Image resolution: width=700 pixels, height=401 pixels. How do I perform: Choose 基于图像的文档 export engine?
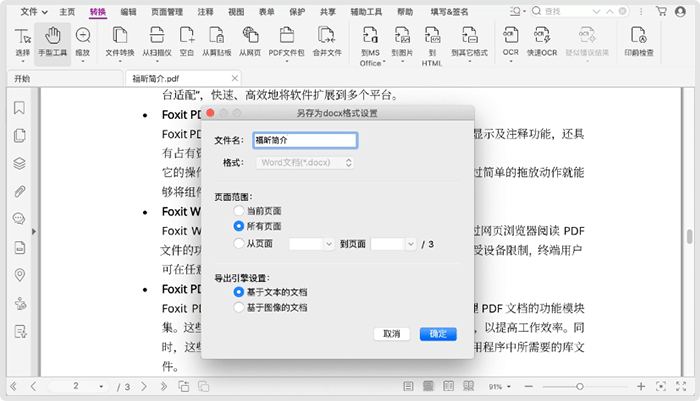tap(238, 307)
